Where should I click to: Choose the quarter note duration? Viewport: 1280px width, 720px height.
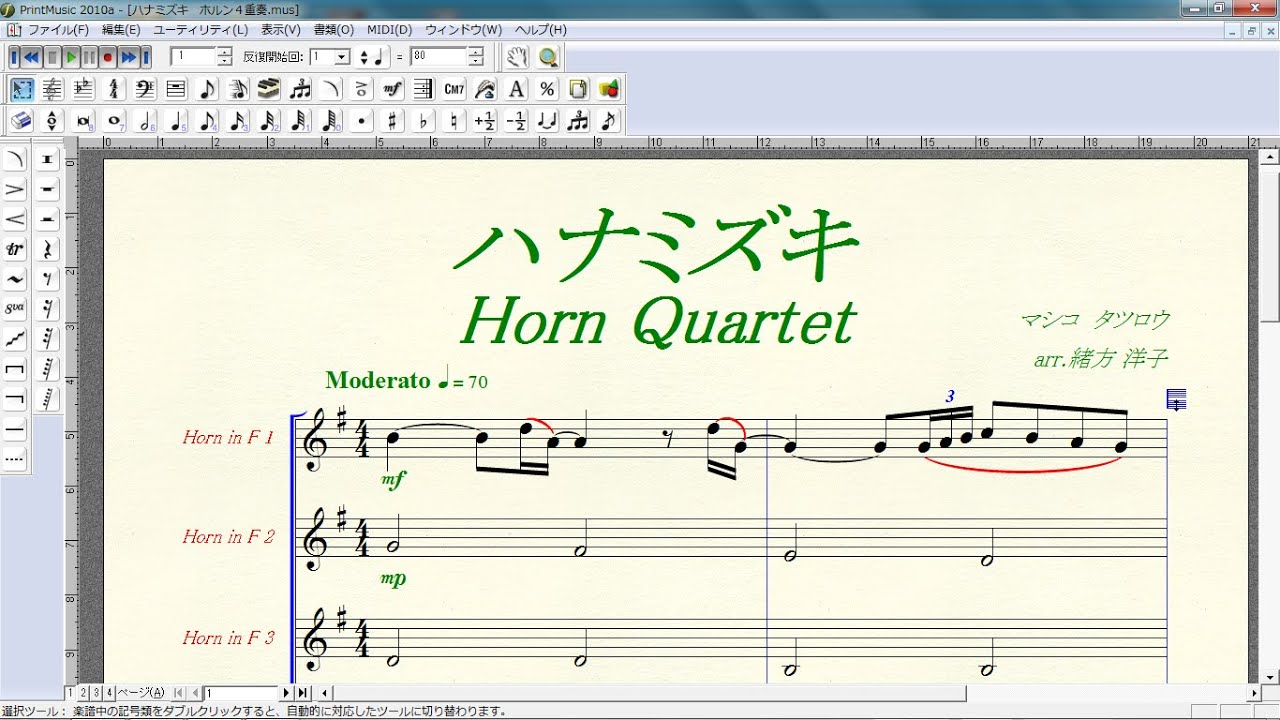(176, 121)
